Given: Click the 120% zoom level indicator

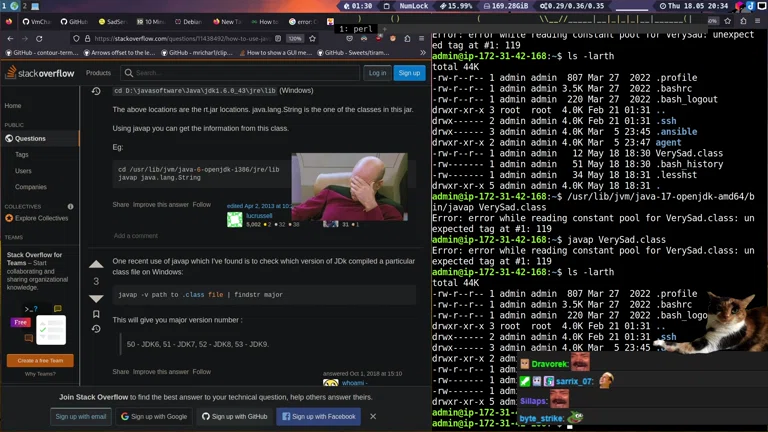Looking at the screenshot, I should (295, 38).
